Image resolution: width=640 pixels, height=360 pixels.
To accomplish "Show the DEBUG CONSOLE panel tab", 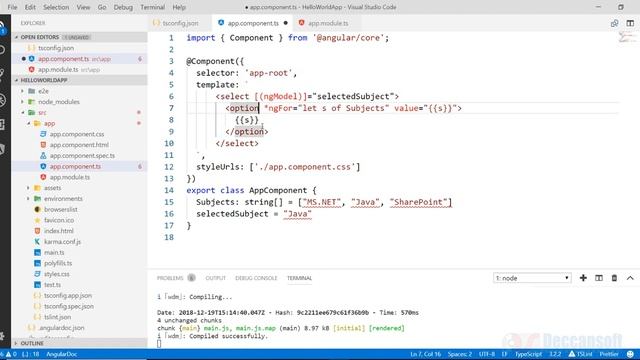I will (256, 278).
